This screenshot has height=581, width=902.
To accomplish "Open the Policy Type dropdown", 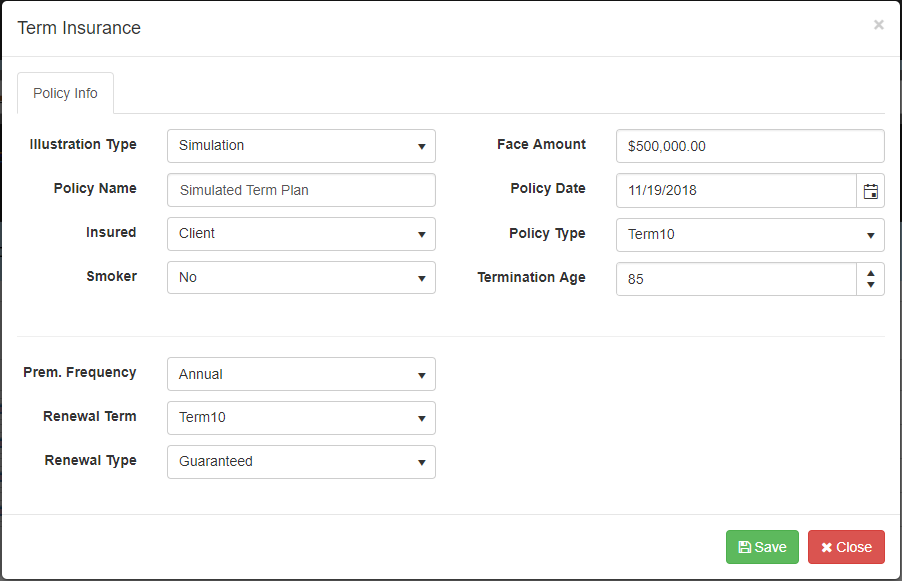I will tap(750, 234).
